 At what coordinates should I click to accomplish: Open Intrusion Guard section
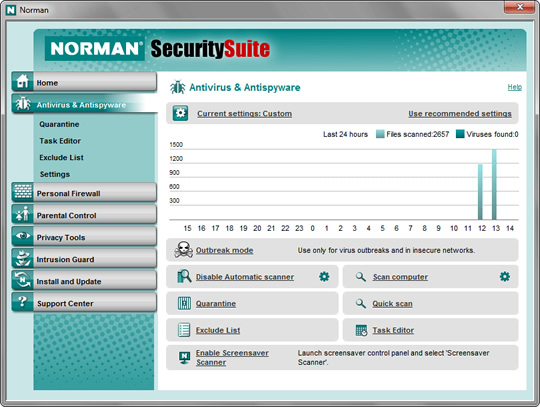point(84,259)
